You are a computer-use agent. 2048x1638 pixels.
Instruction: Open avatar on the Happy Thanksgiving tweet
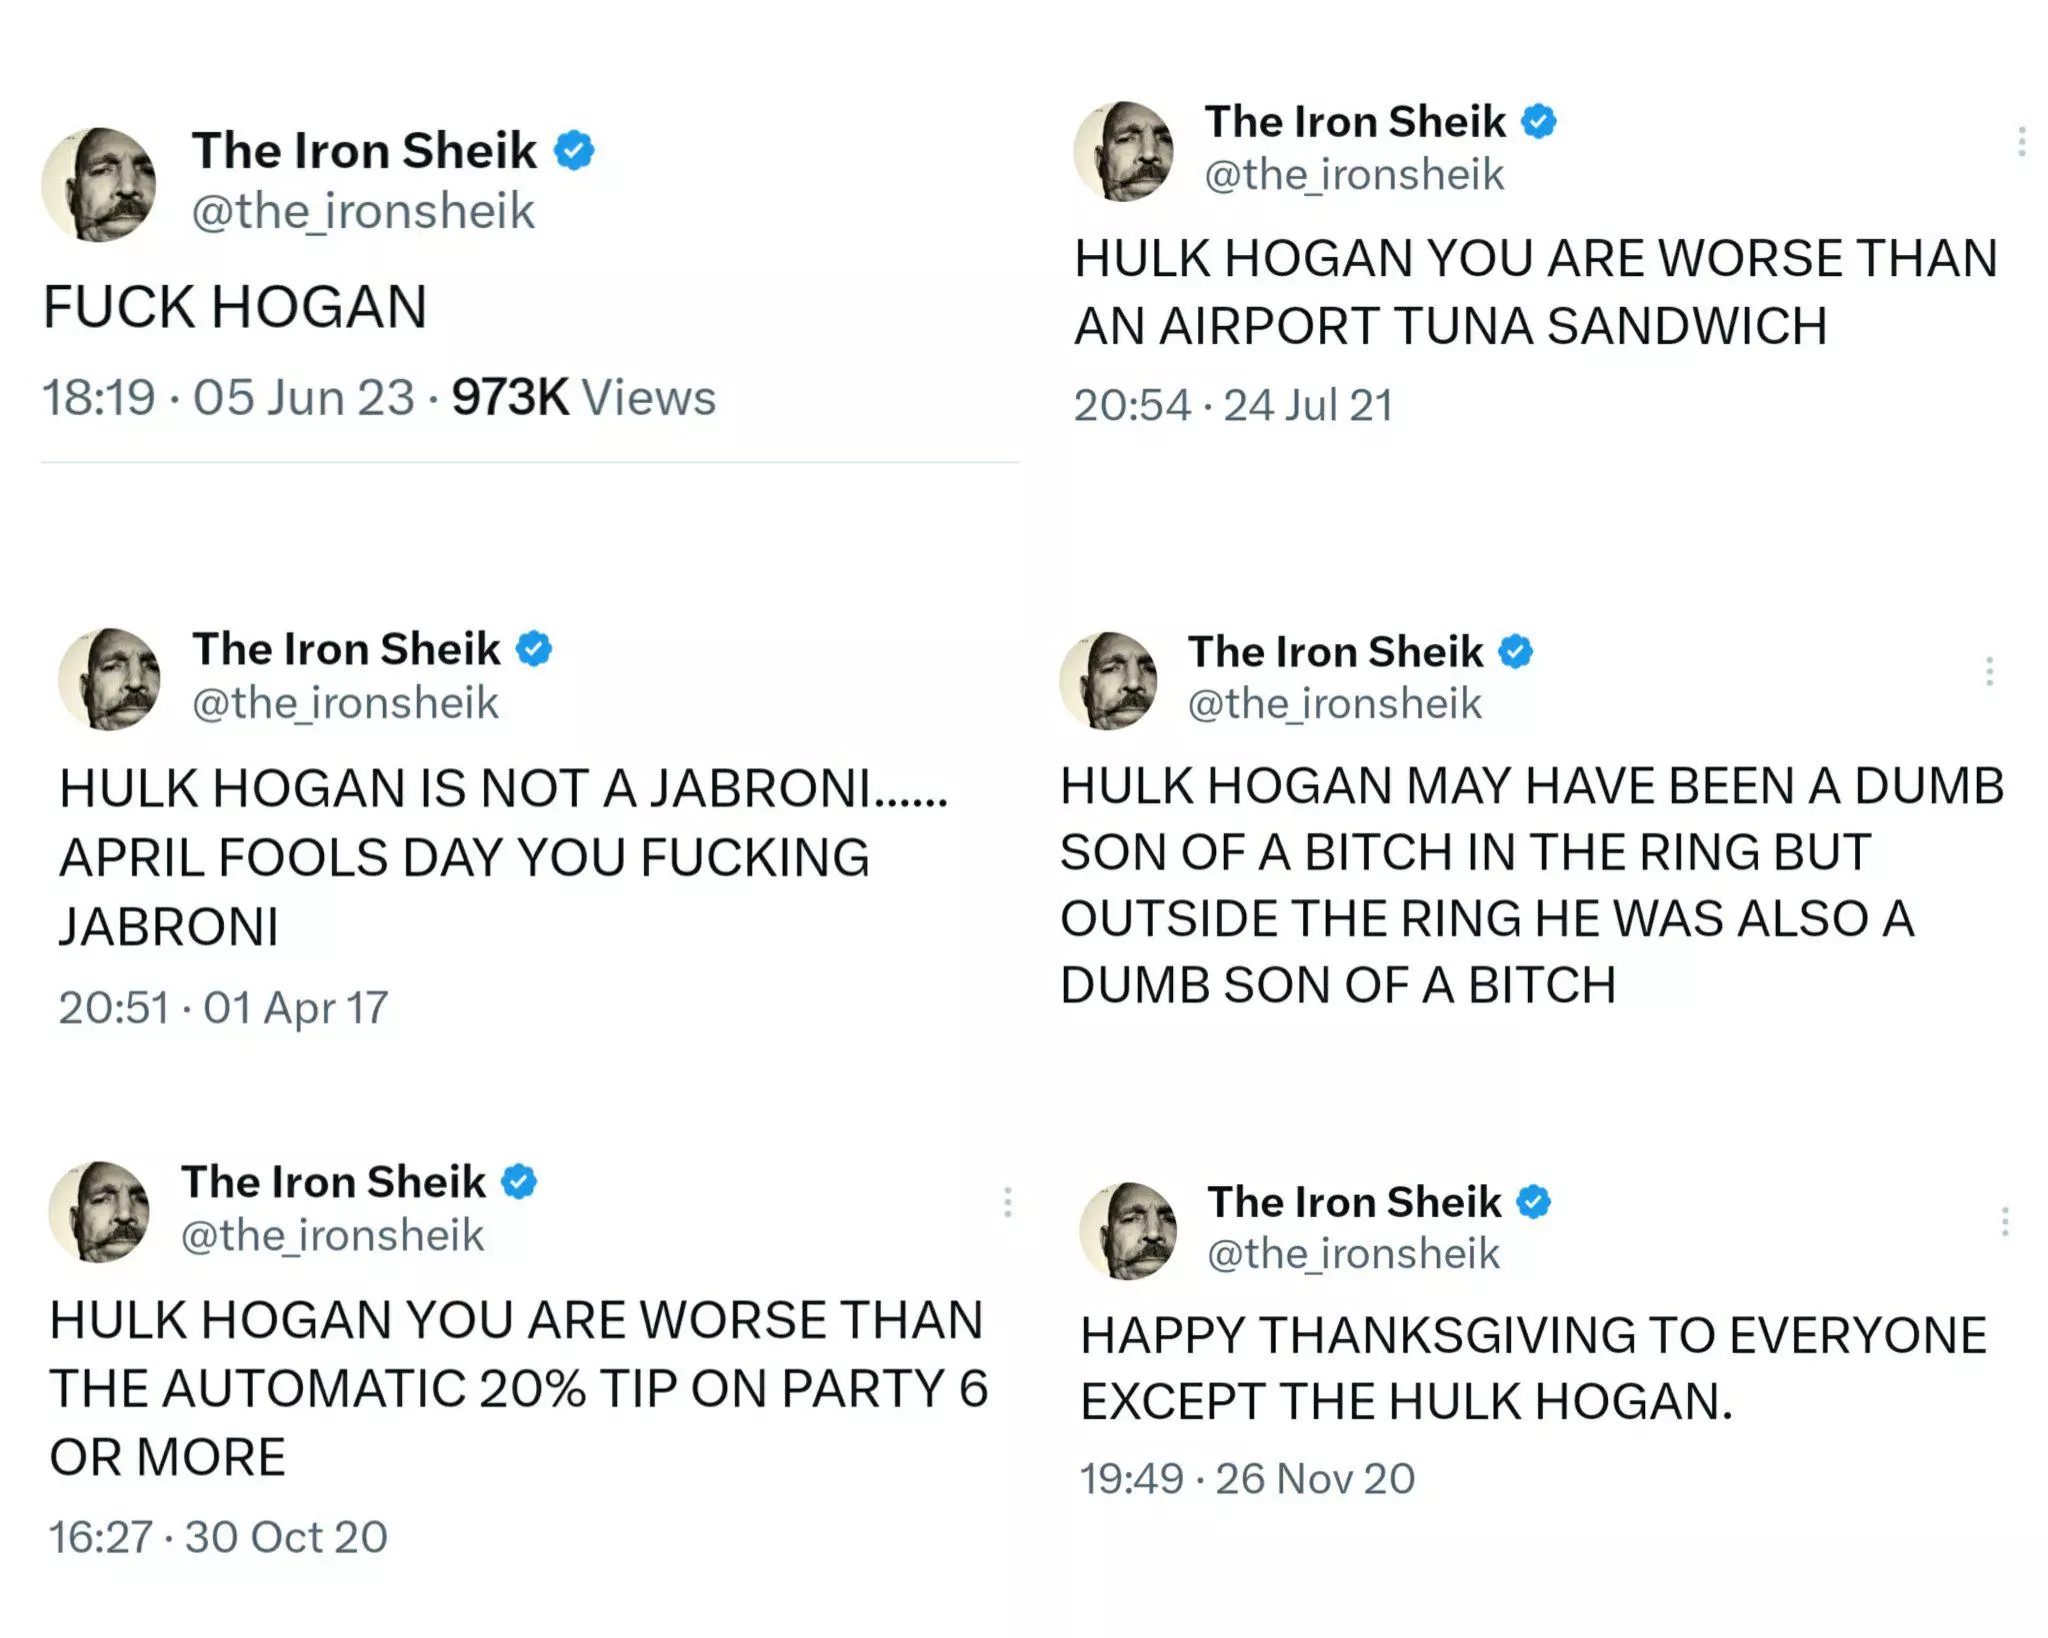(1129, 1231)
